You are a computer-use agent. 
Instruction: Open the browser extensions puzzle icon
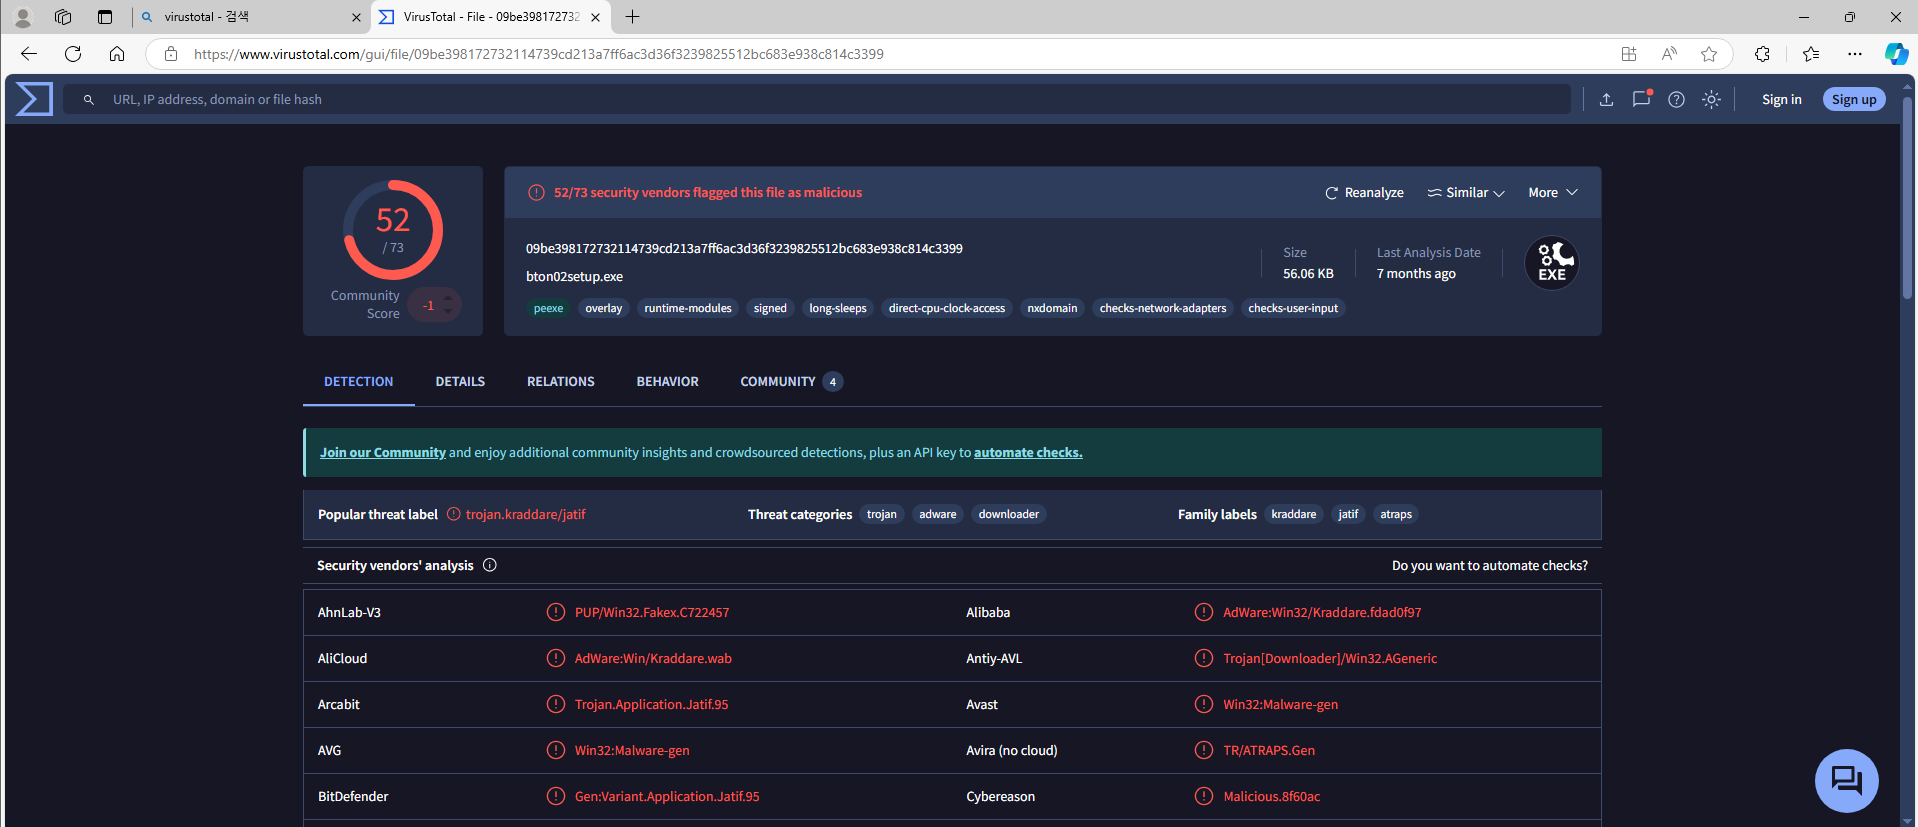pos(1762,54)
